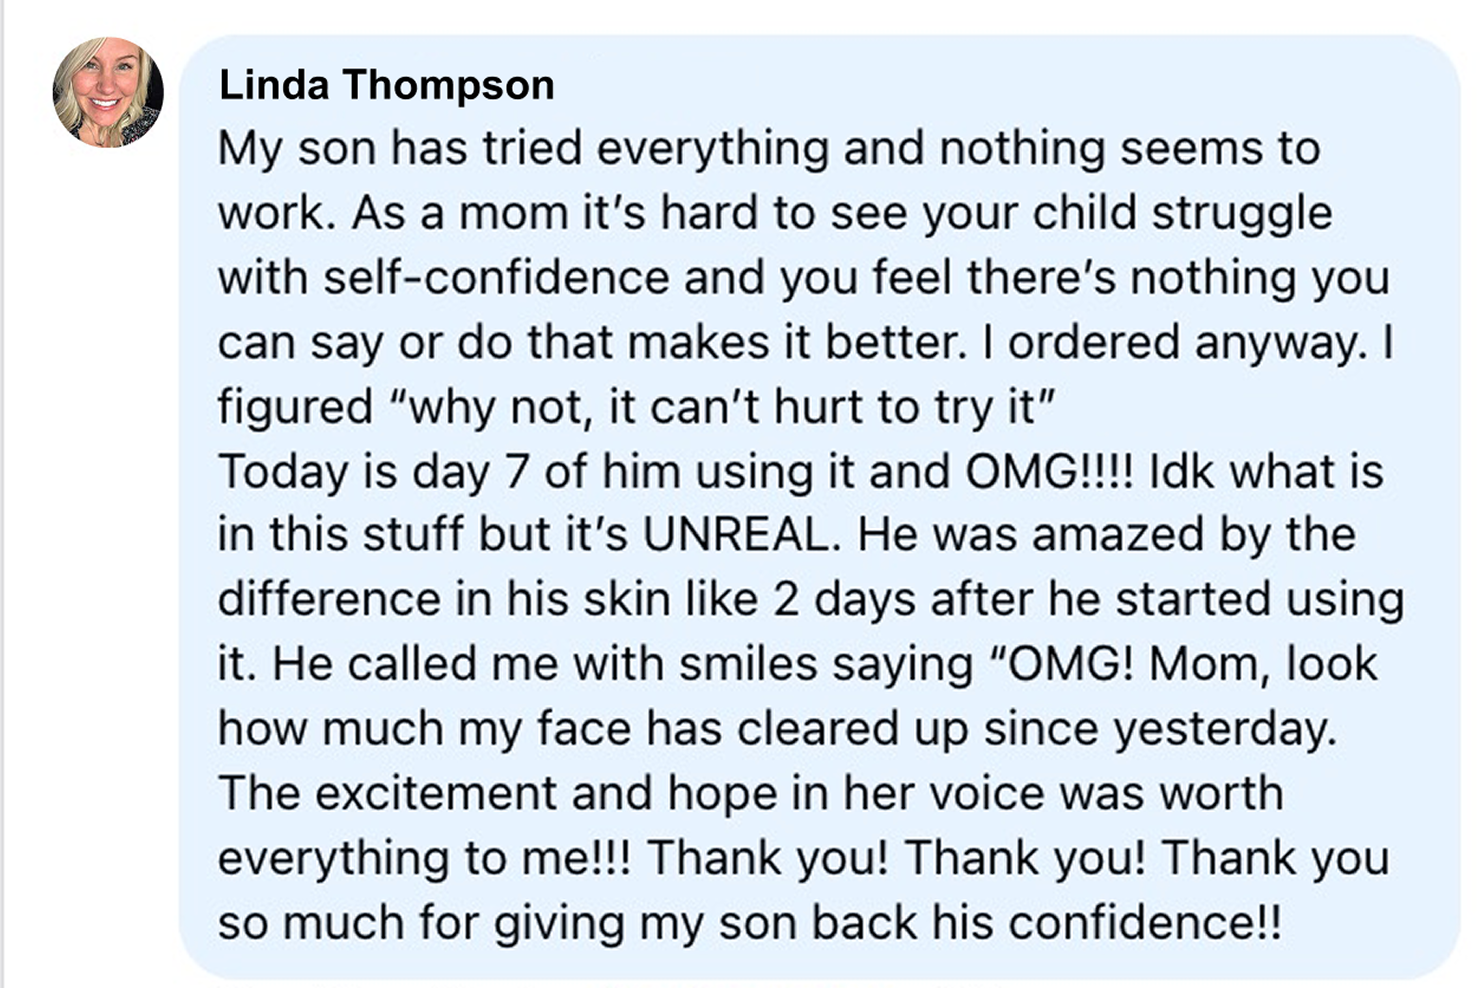Click the text "Today is day 7"
1480x988 pixels.
[373, 472]
